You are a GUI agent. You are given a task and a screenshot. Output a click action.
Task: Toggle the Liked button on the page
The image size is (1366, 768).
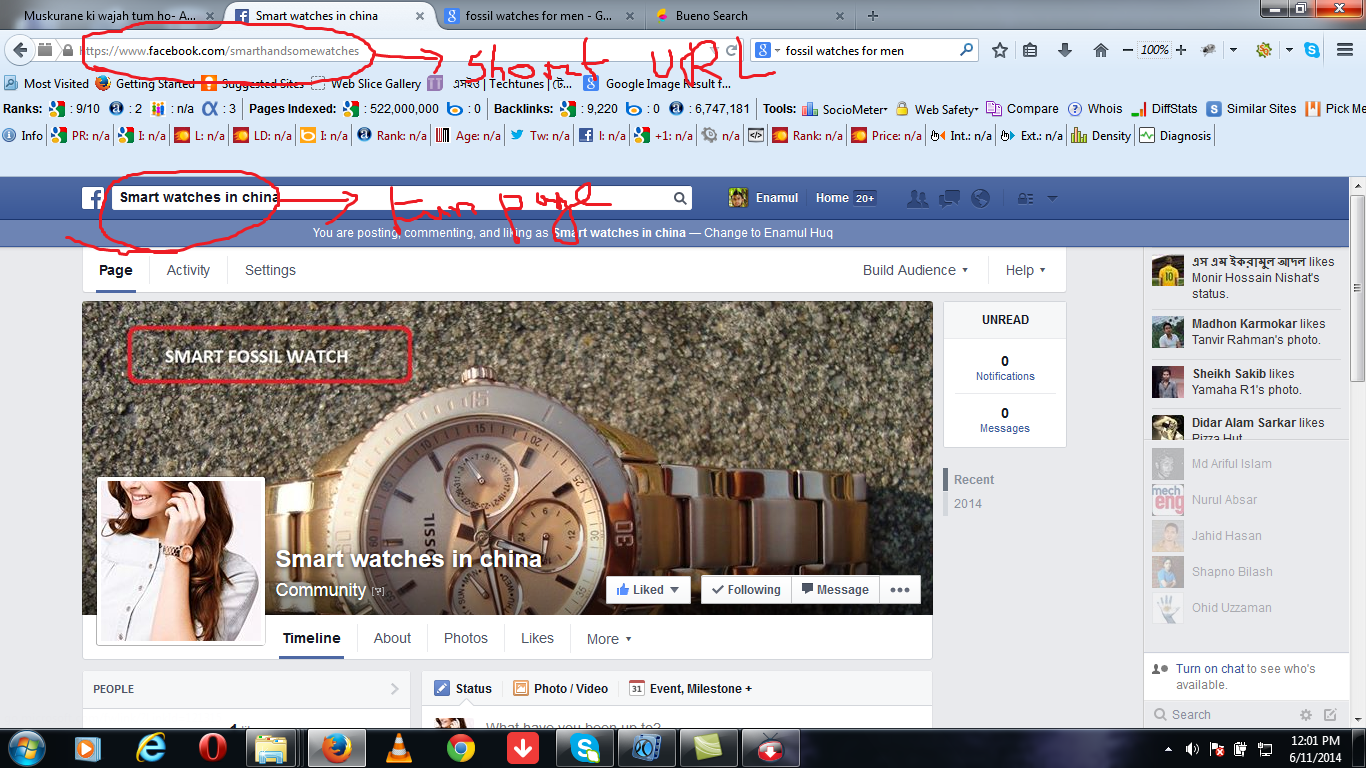coord(648,590)
